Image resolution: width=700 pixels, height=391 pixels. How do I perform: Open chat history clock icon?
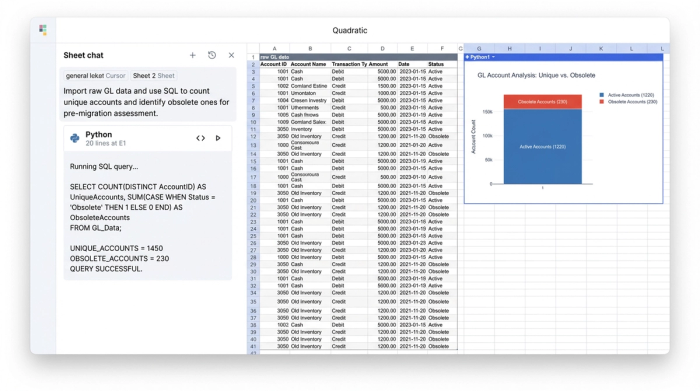(x=212, y=55)
